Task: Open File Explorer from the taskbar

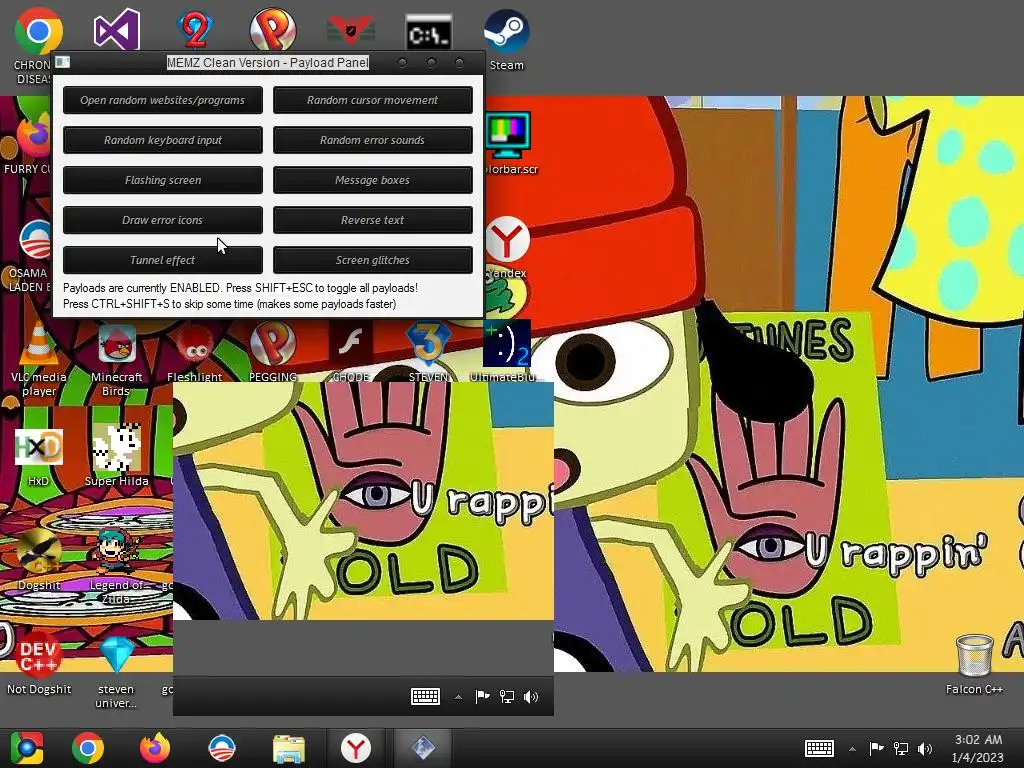Action: coord(289,749)
